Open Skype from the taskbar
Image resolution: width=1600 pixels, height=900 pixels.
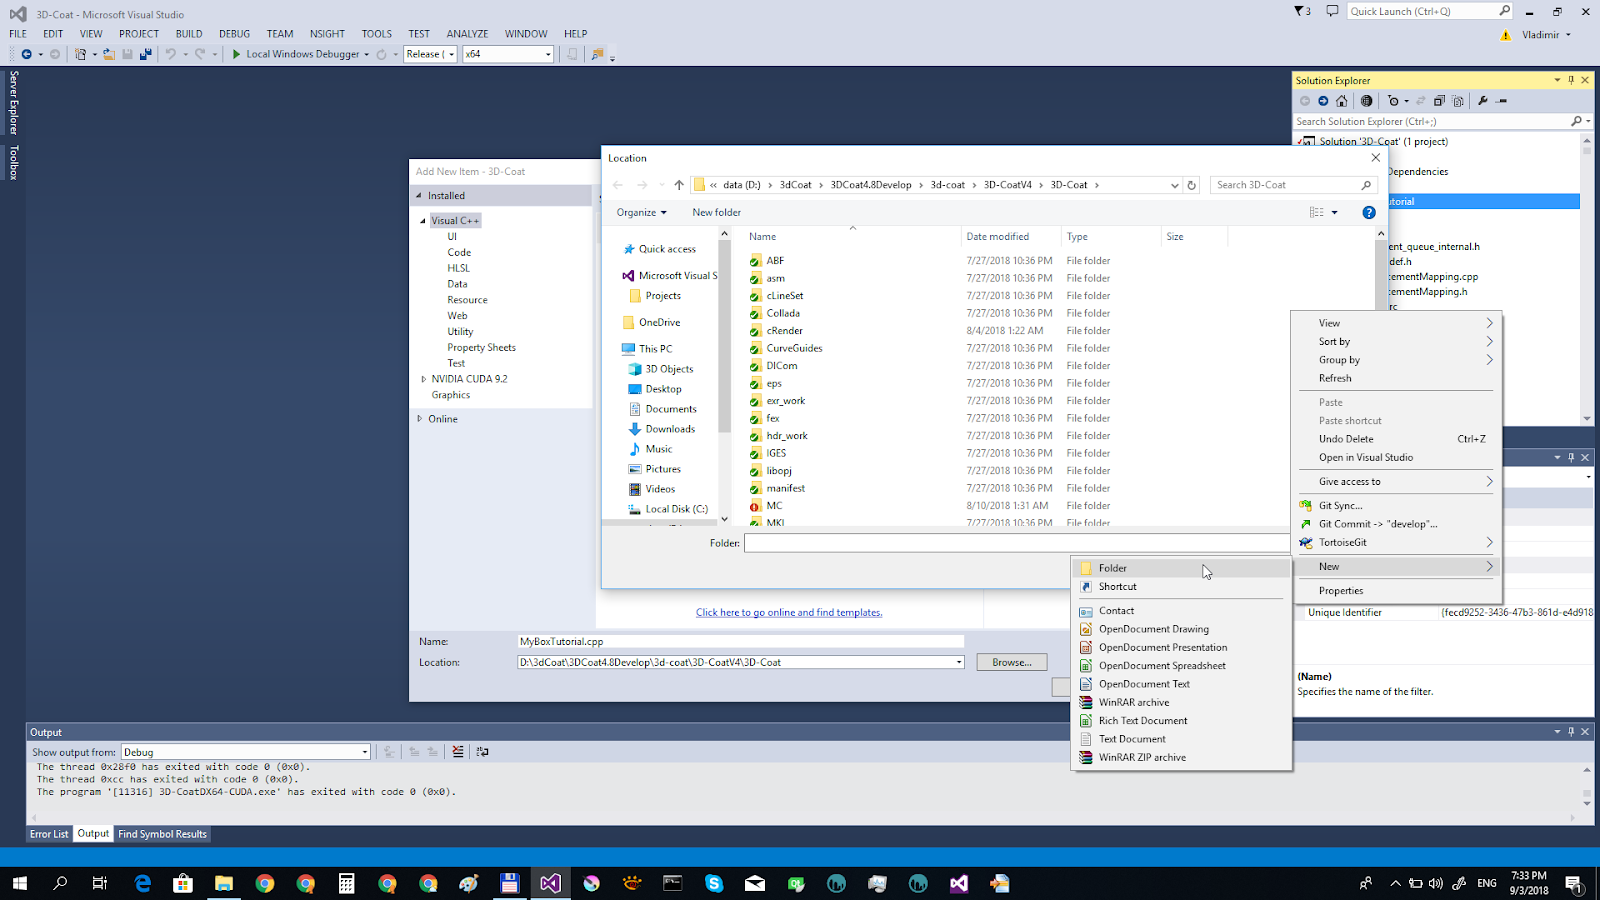pos(714,883)
